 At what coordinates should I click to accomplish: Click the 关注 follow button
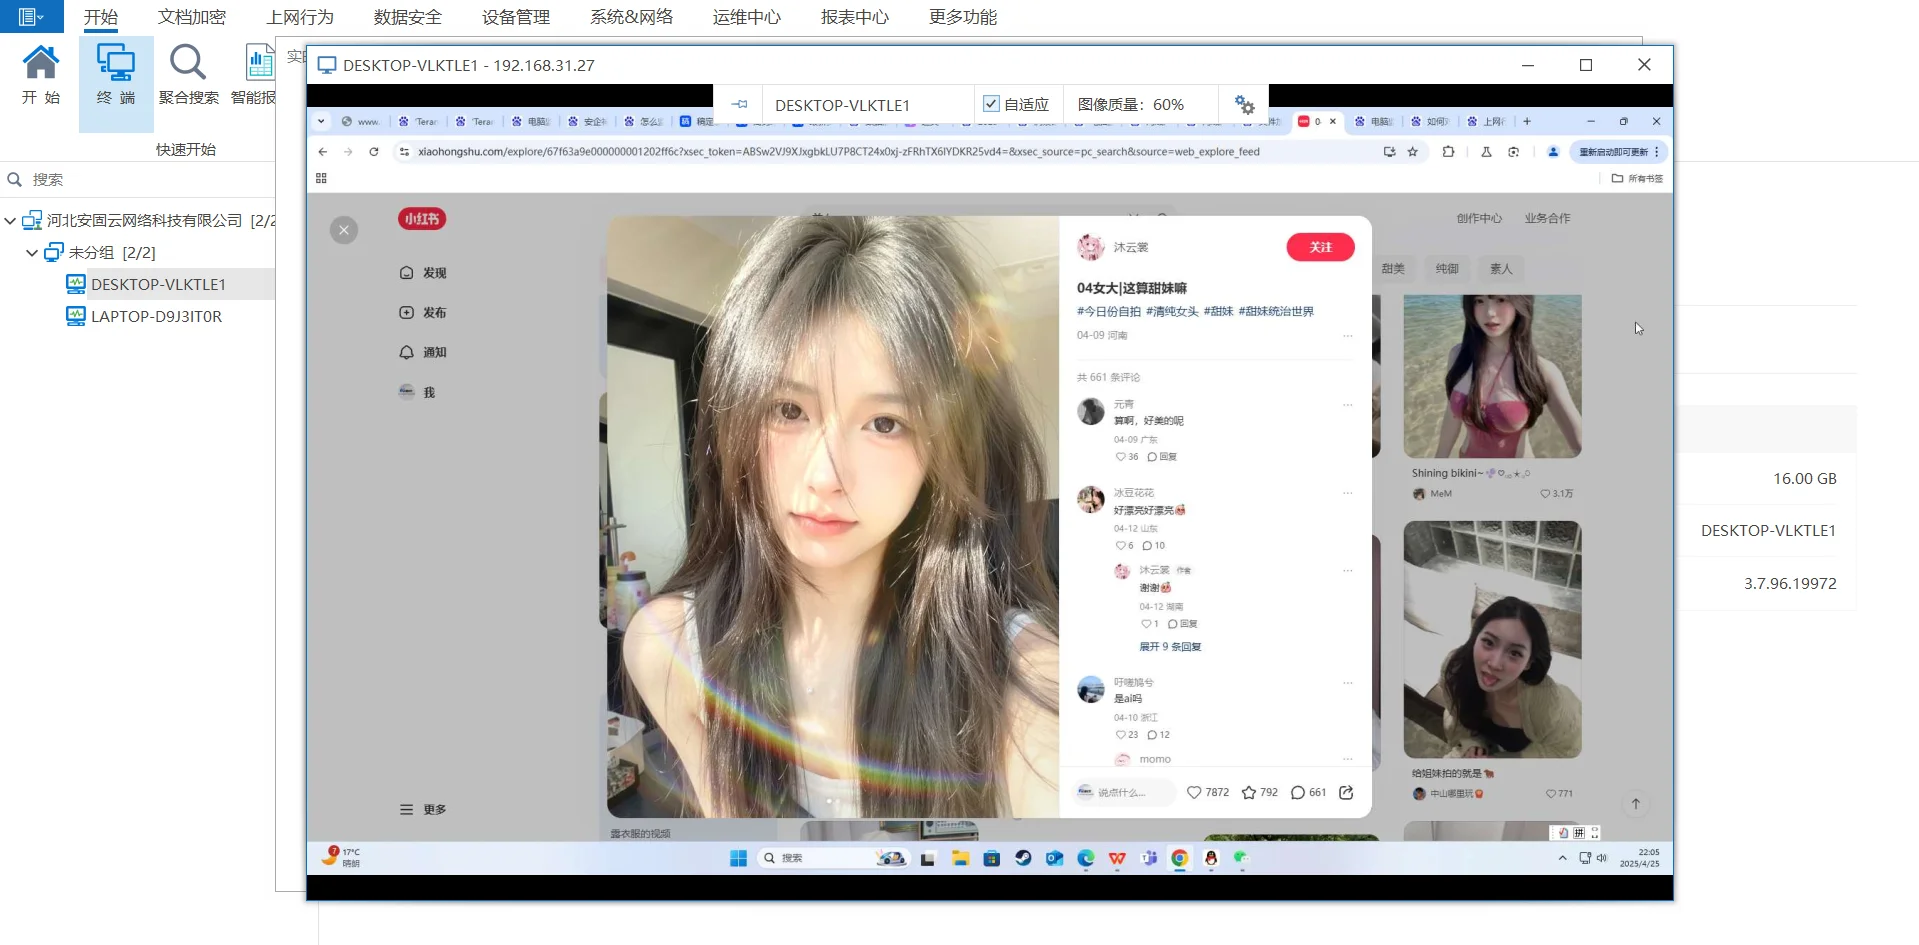(1320, 247)
